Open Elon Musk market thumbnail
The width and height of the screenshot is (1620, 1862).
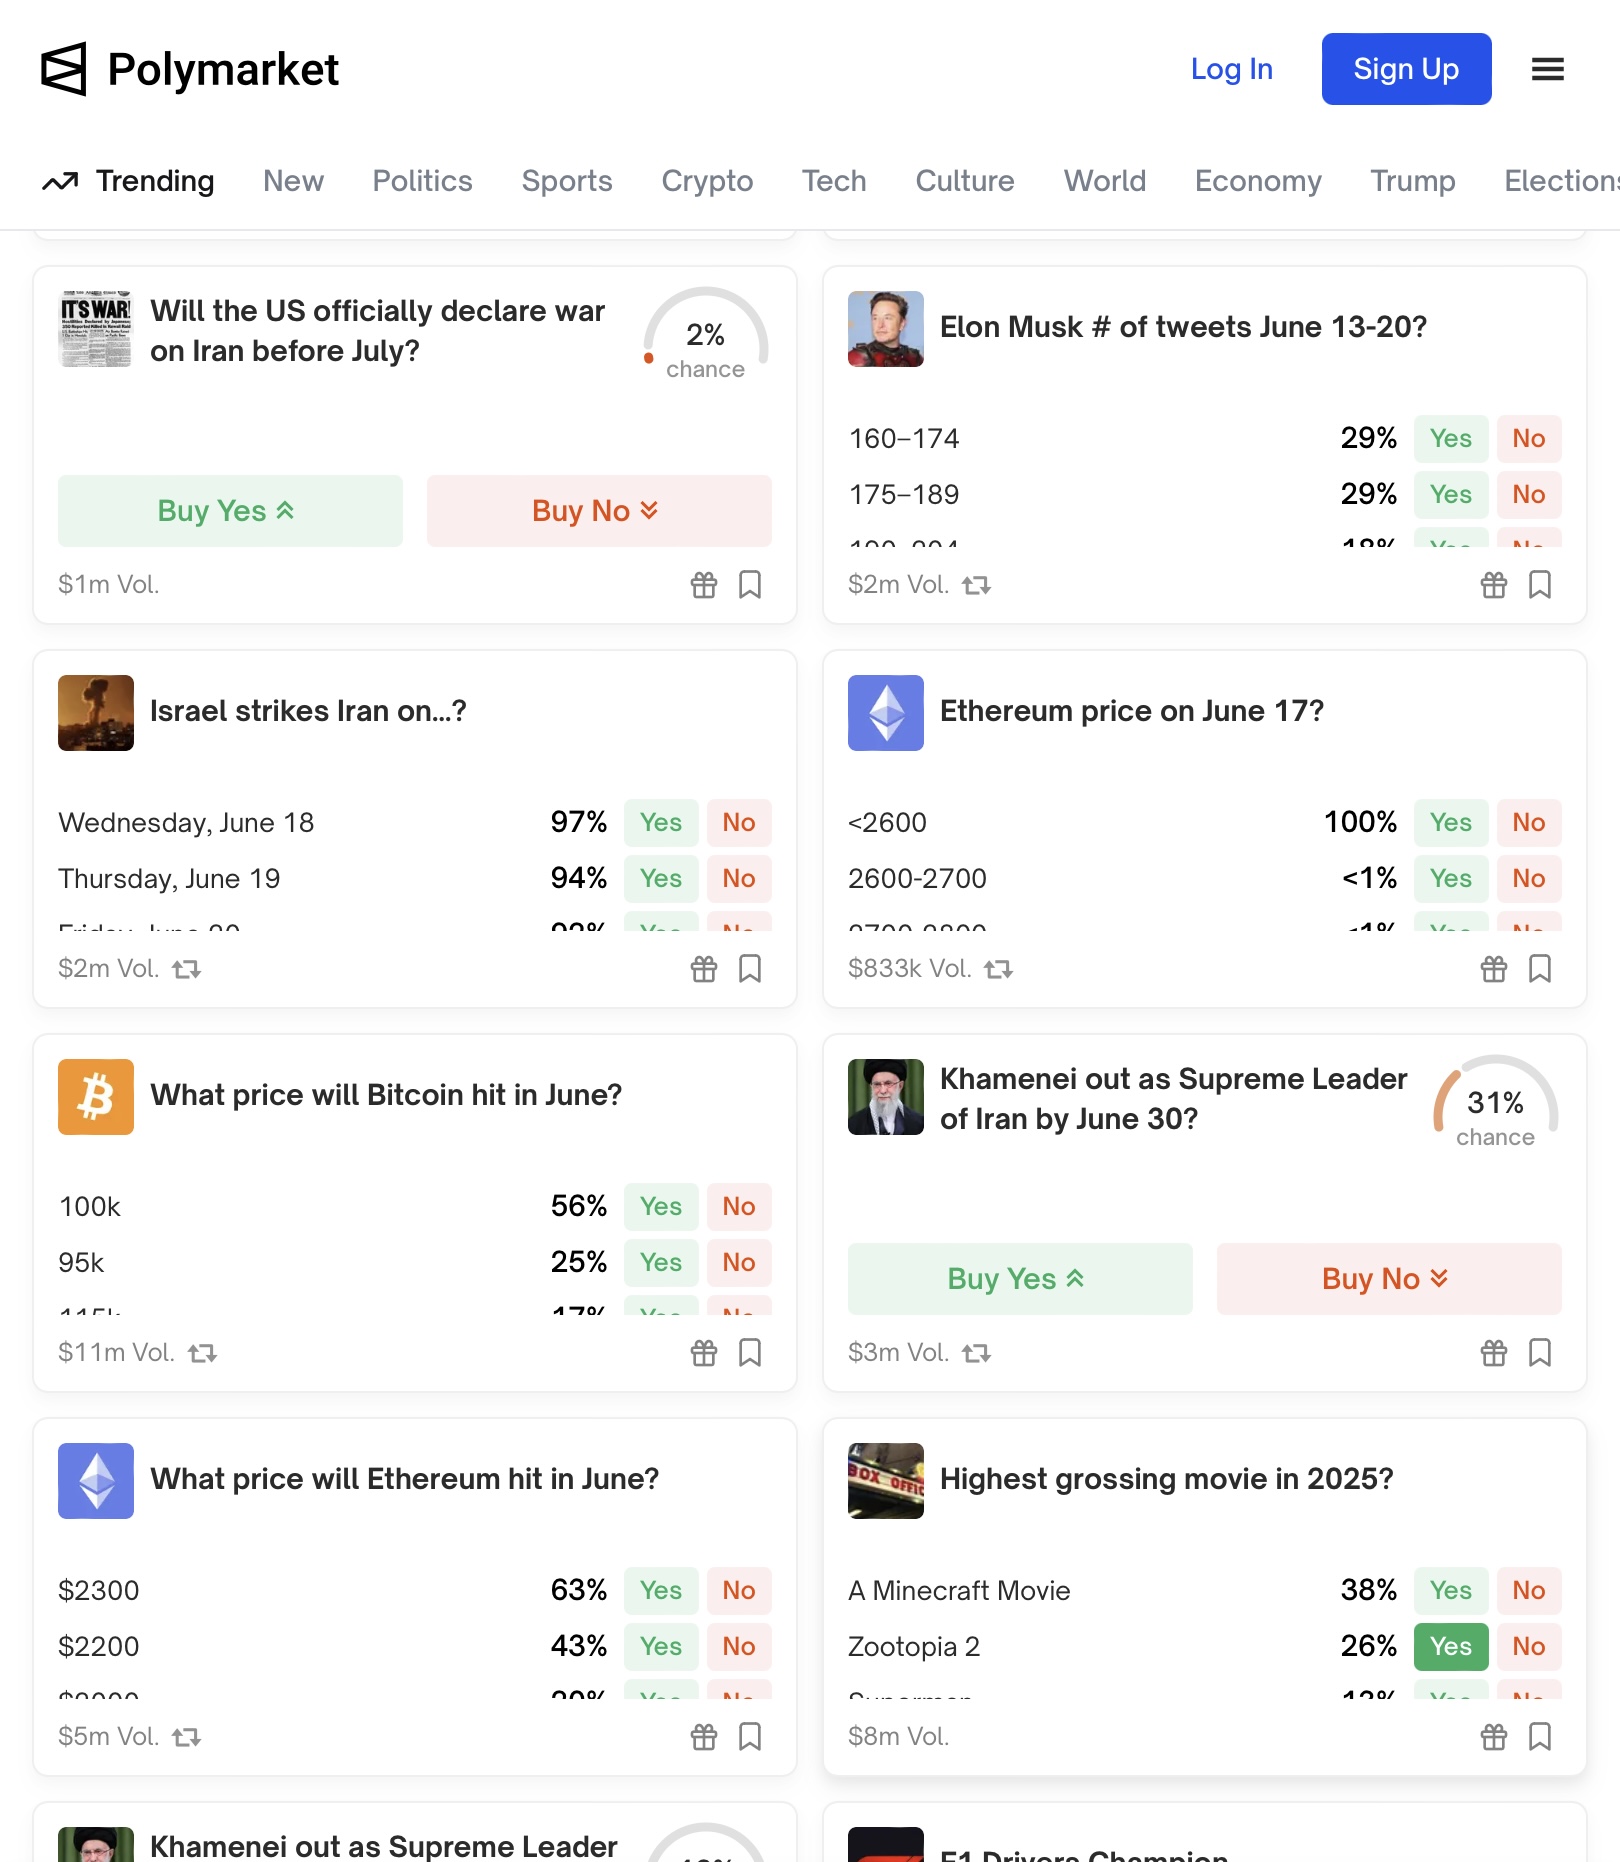886,329
